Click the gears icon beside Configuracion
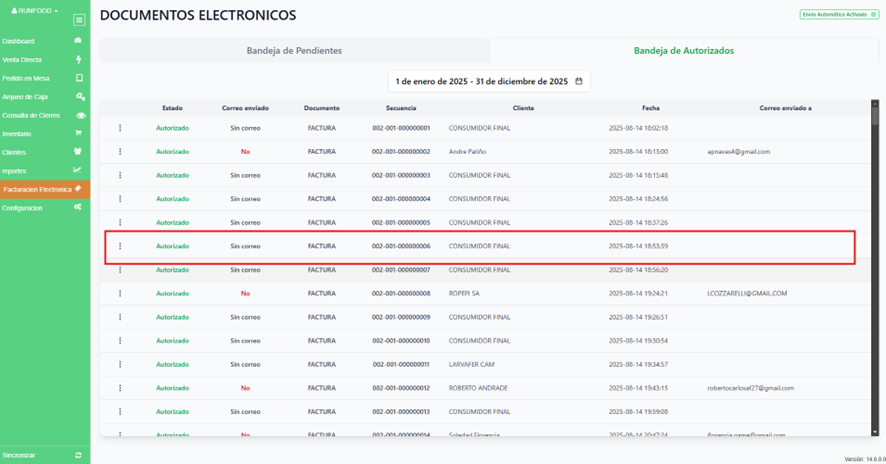The image size is (886, 464). pyautogui.click(x=78, y=207)
